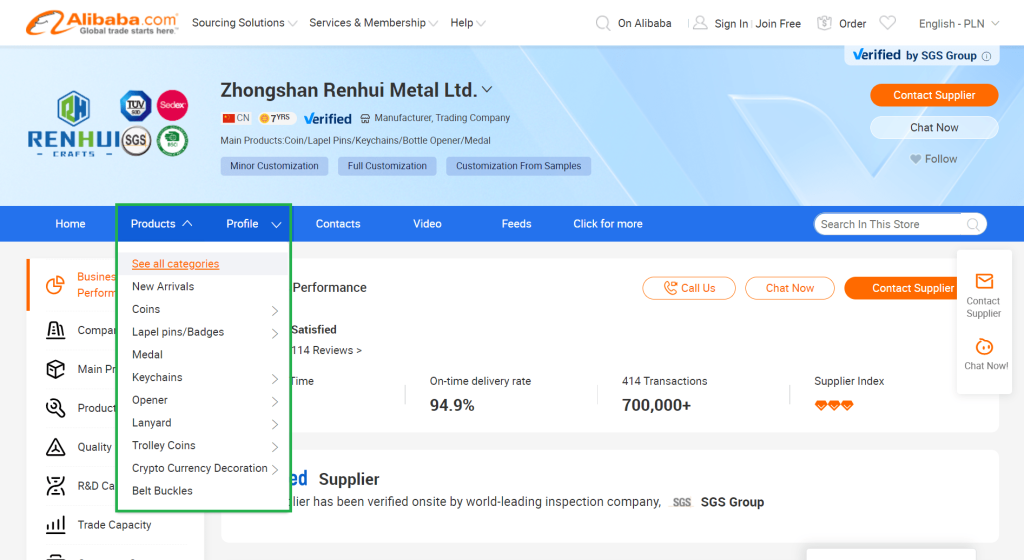Viewport: 1024px width, 560px height.
Task: Click the Renhui Crafts company logo
Action: [74, 124]
